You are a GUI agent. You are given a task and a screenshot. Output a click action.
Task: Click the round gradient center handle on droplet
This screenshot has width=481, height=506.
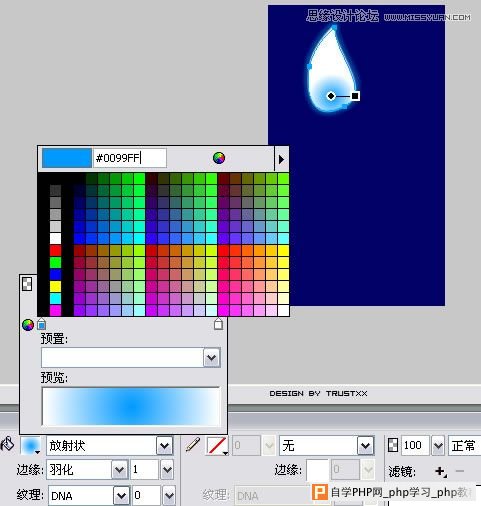click(331, 96)
